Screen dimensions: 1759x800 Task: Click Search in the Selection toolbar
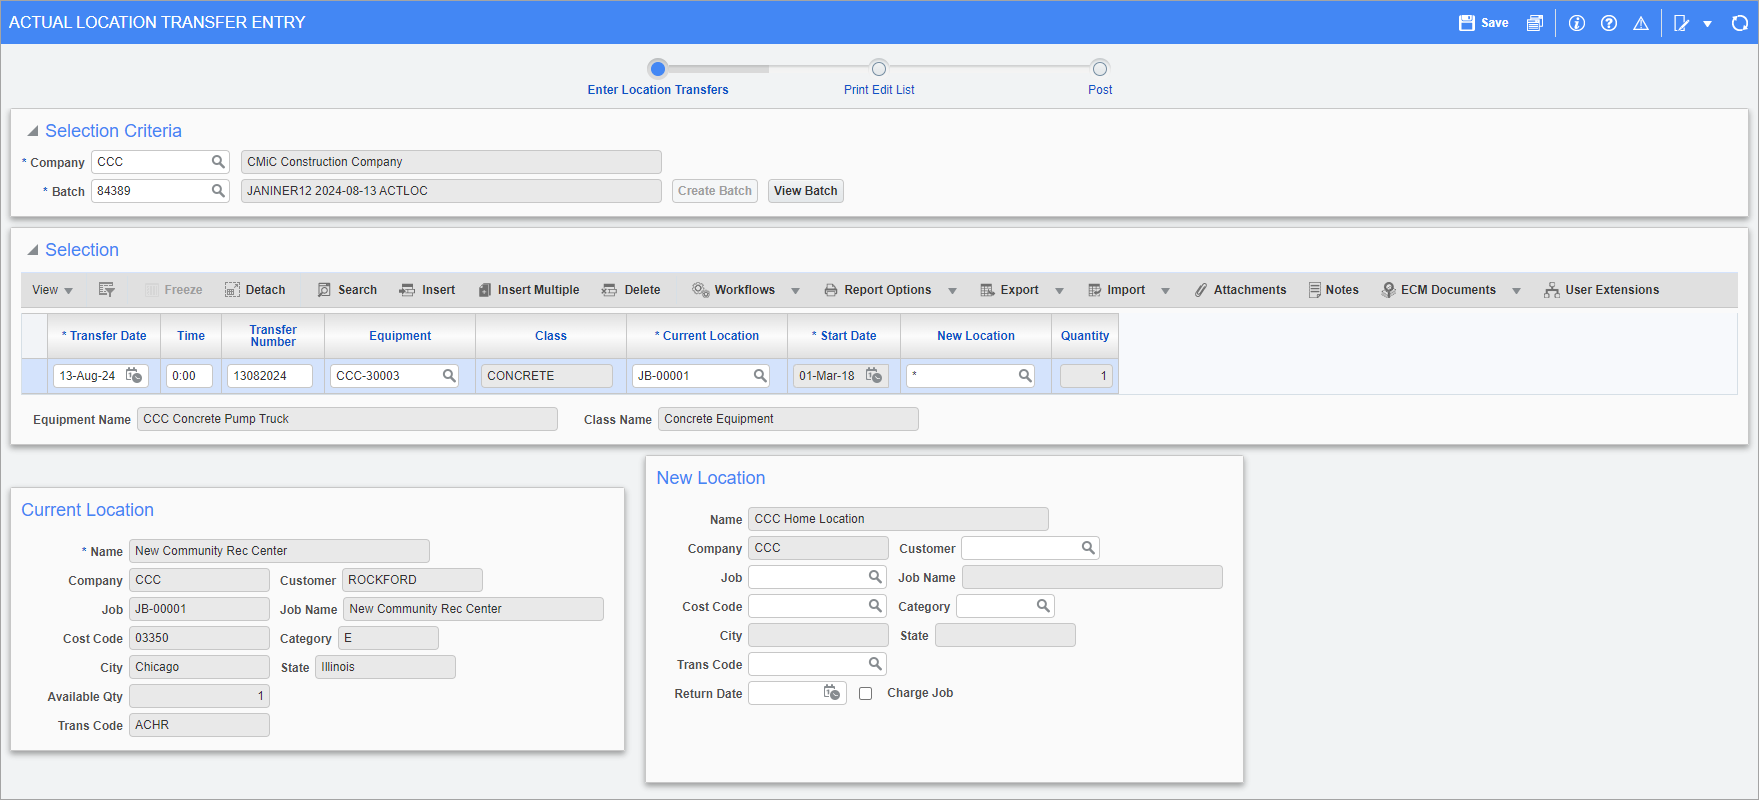[347, 290]
